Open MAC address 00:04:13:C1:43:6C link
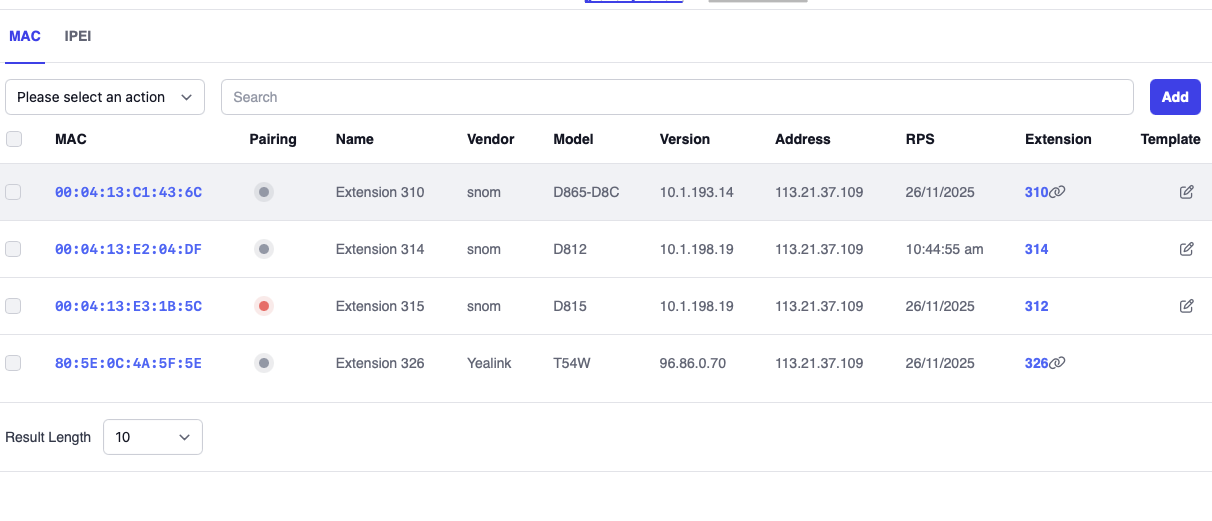This screenshot has width=1212, height=521. [128, 192]
